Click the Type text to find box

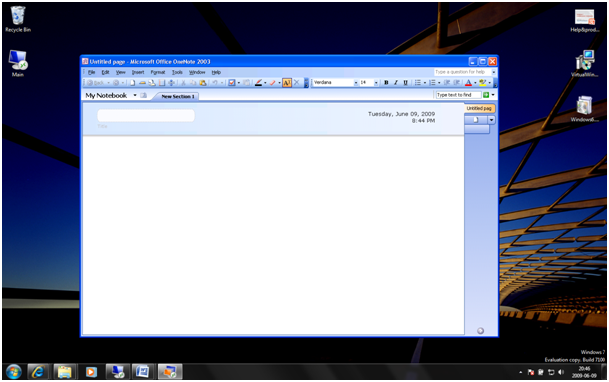(x=458, y=95)
